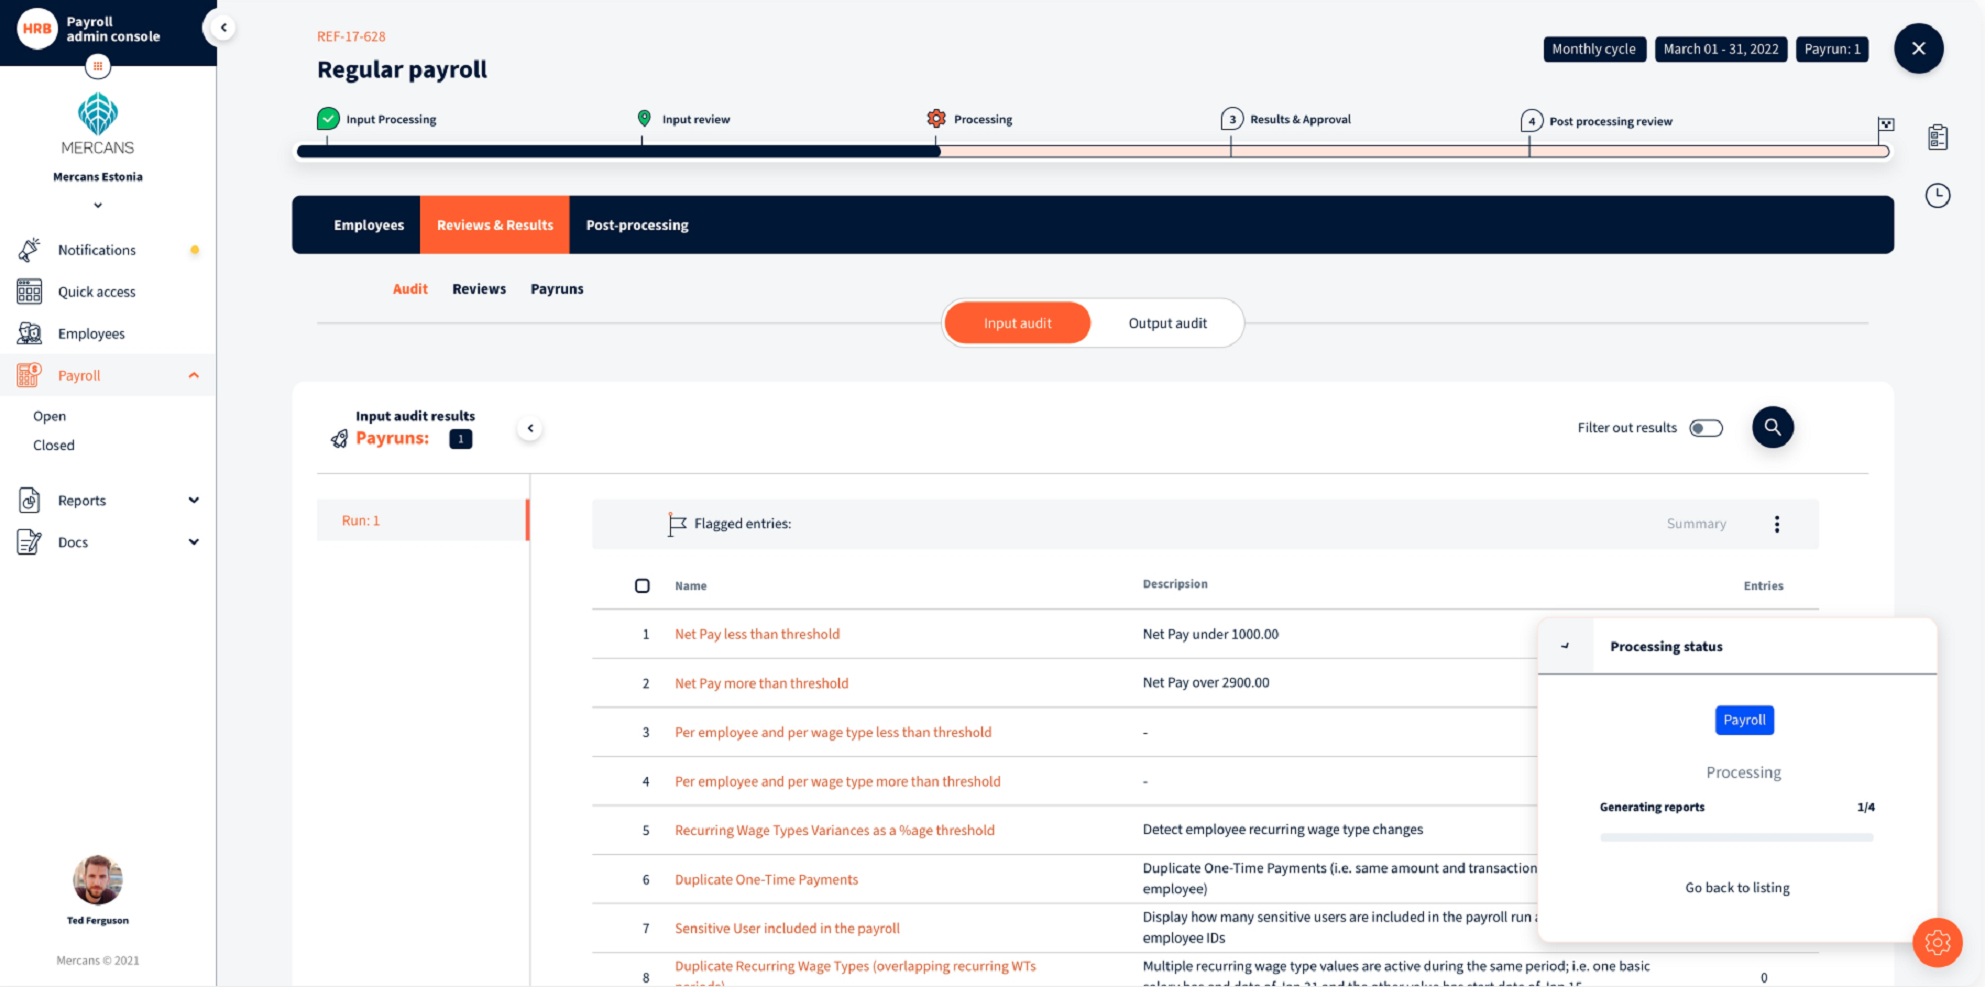This screenshot has width=1985, height=987.
Task: Open the search magnifier in audit results
Action: [x=1772, y=427]
